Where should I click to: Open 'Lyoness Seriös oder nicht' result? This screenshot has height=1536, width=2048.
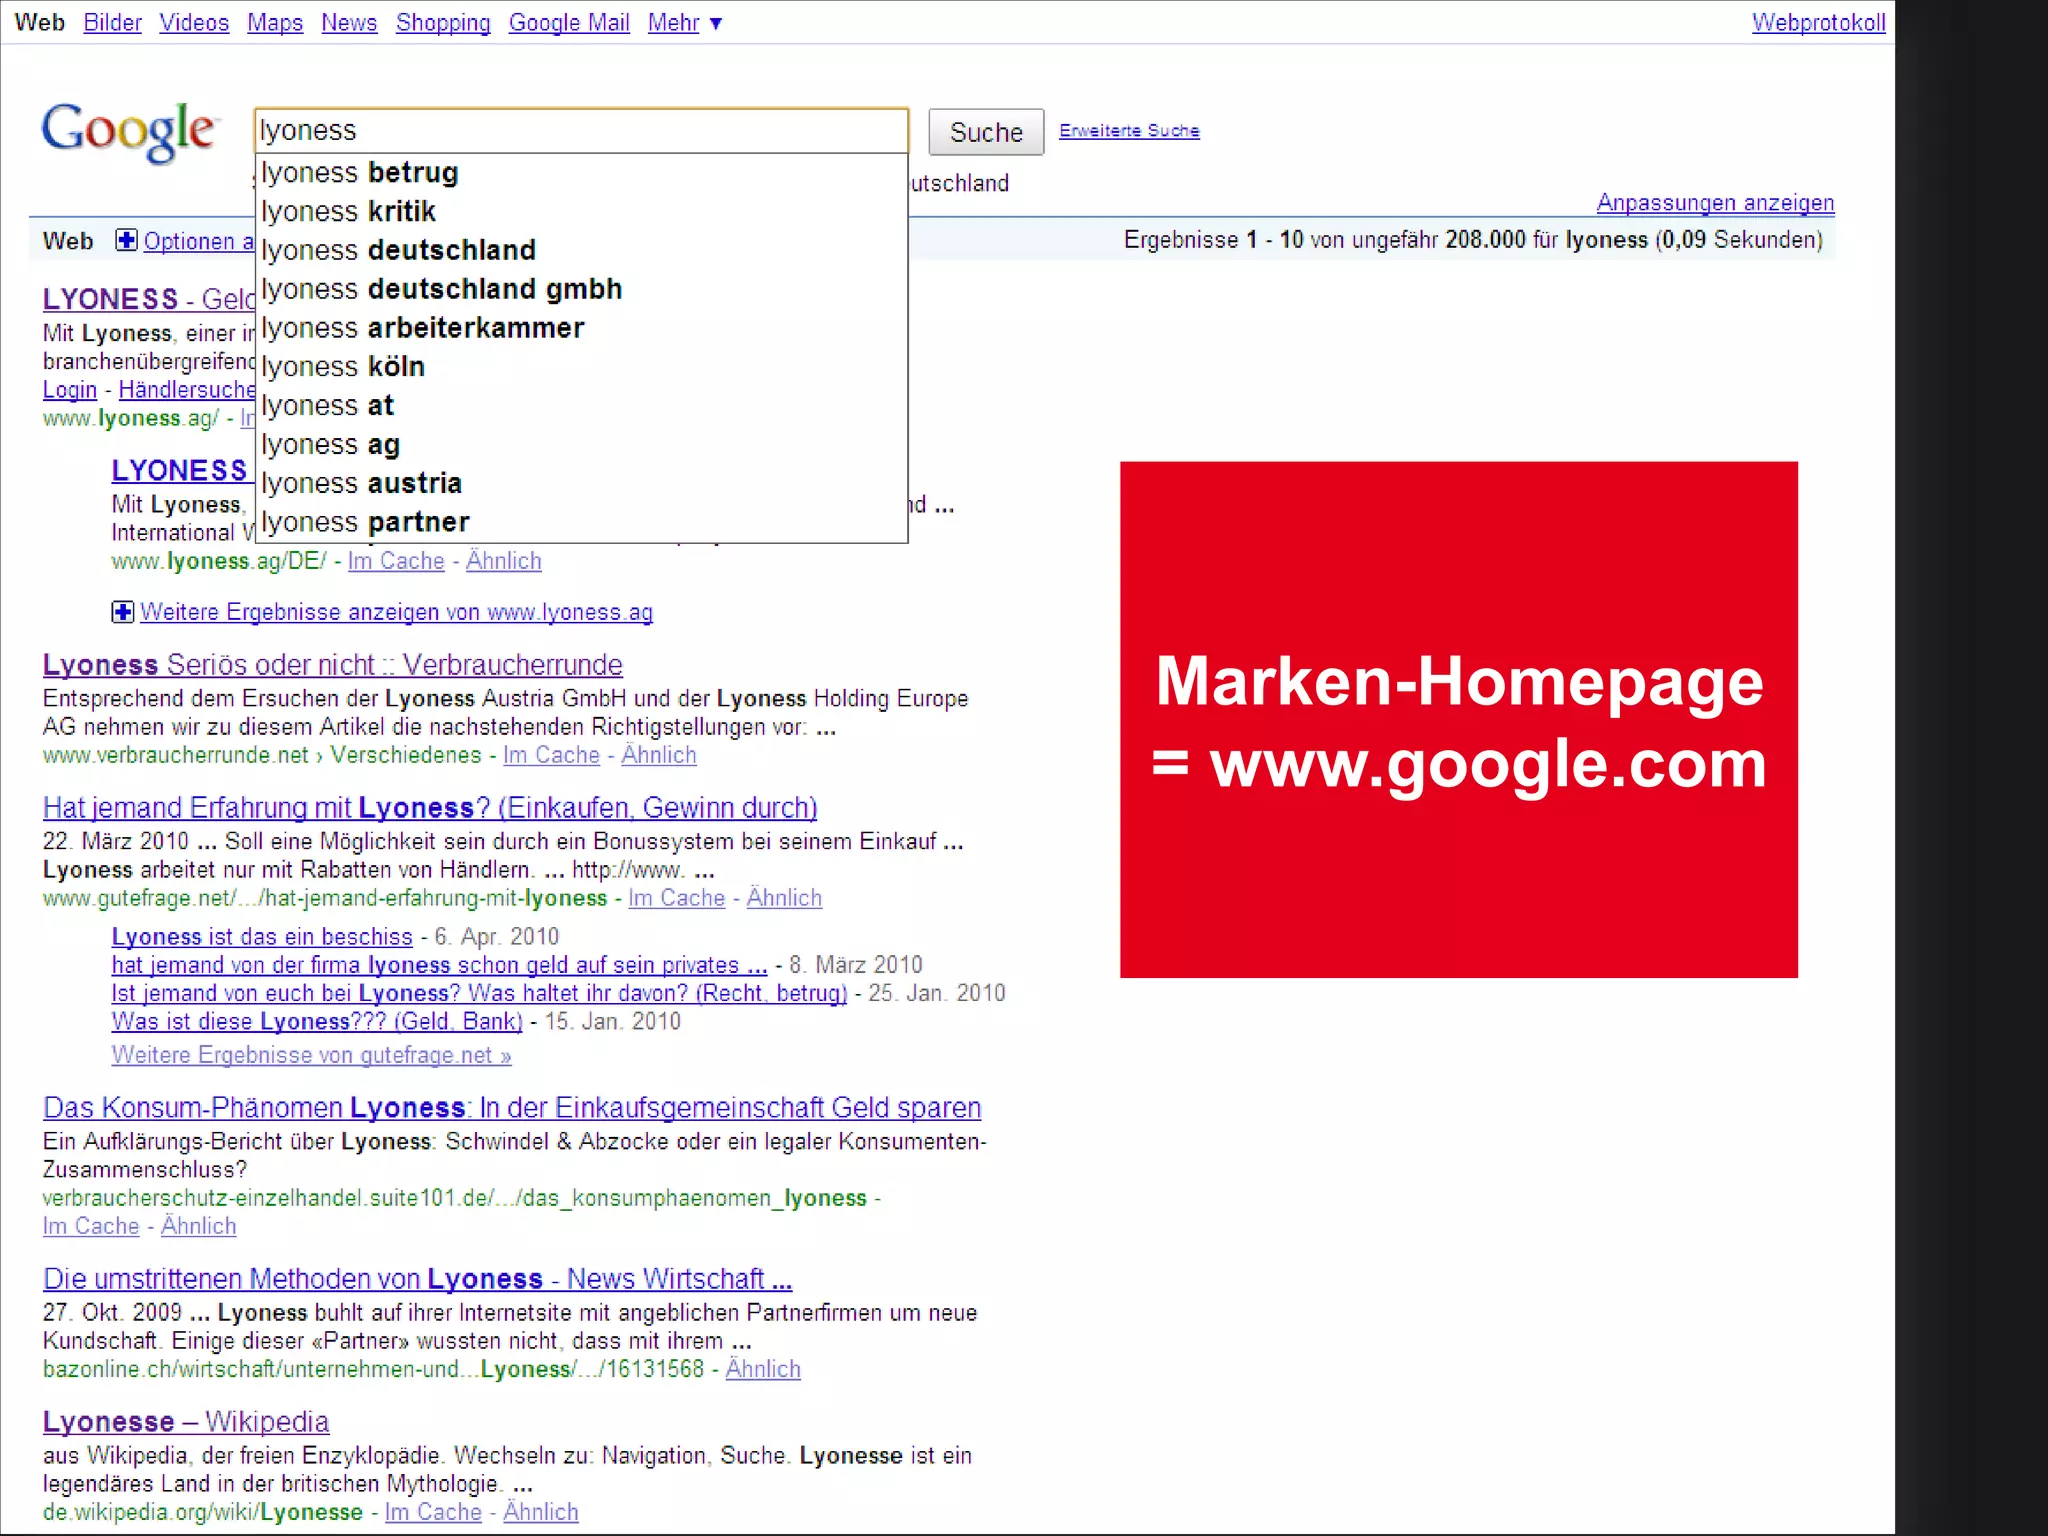tap(332, 665)
